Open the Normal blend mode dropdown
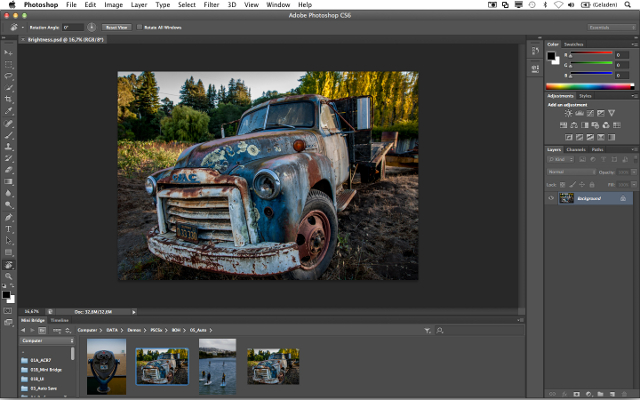 tap(569, 172)
